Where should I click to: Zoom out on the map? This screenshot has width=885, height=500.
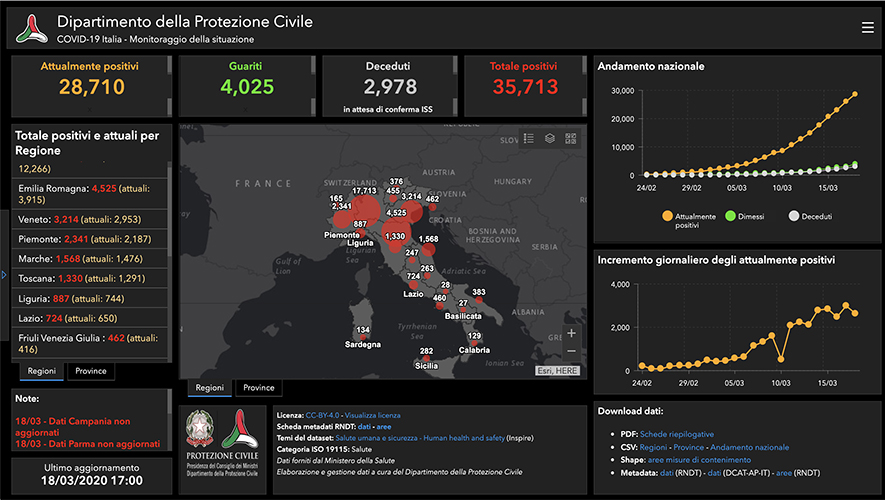click(571, 351)
